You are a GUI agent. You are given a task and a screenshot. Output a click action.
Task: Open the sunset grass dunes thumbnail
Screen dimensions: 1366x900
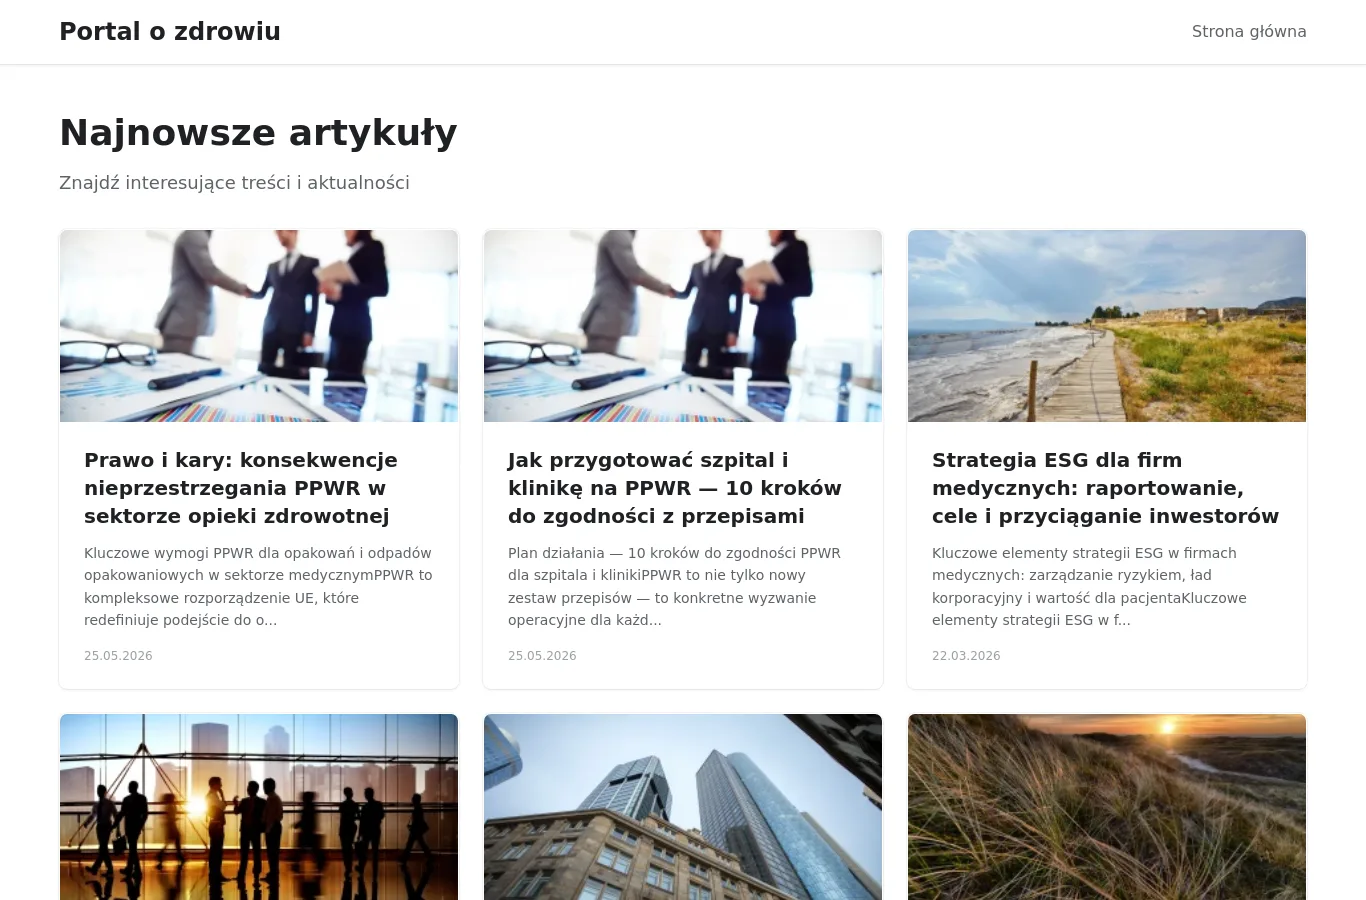(x=1107, y=807)
